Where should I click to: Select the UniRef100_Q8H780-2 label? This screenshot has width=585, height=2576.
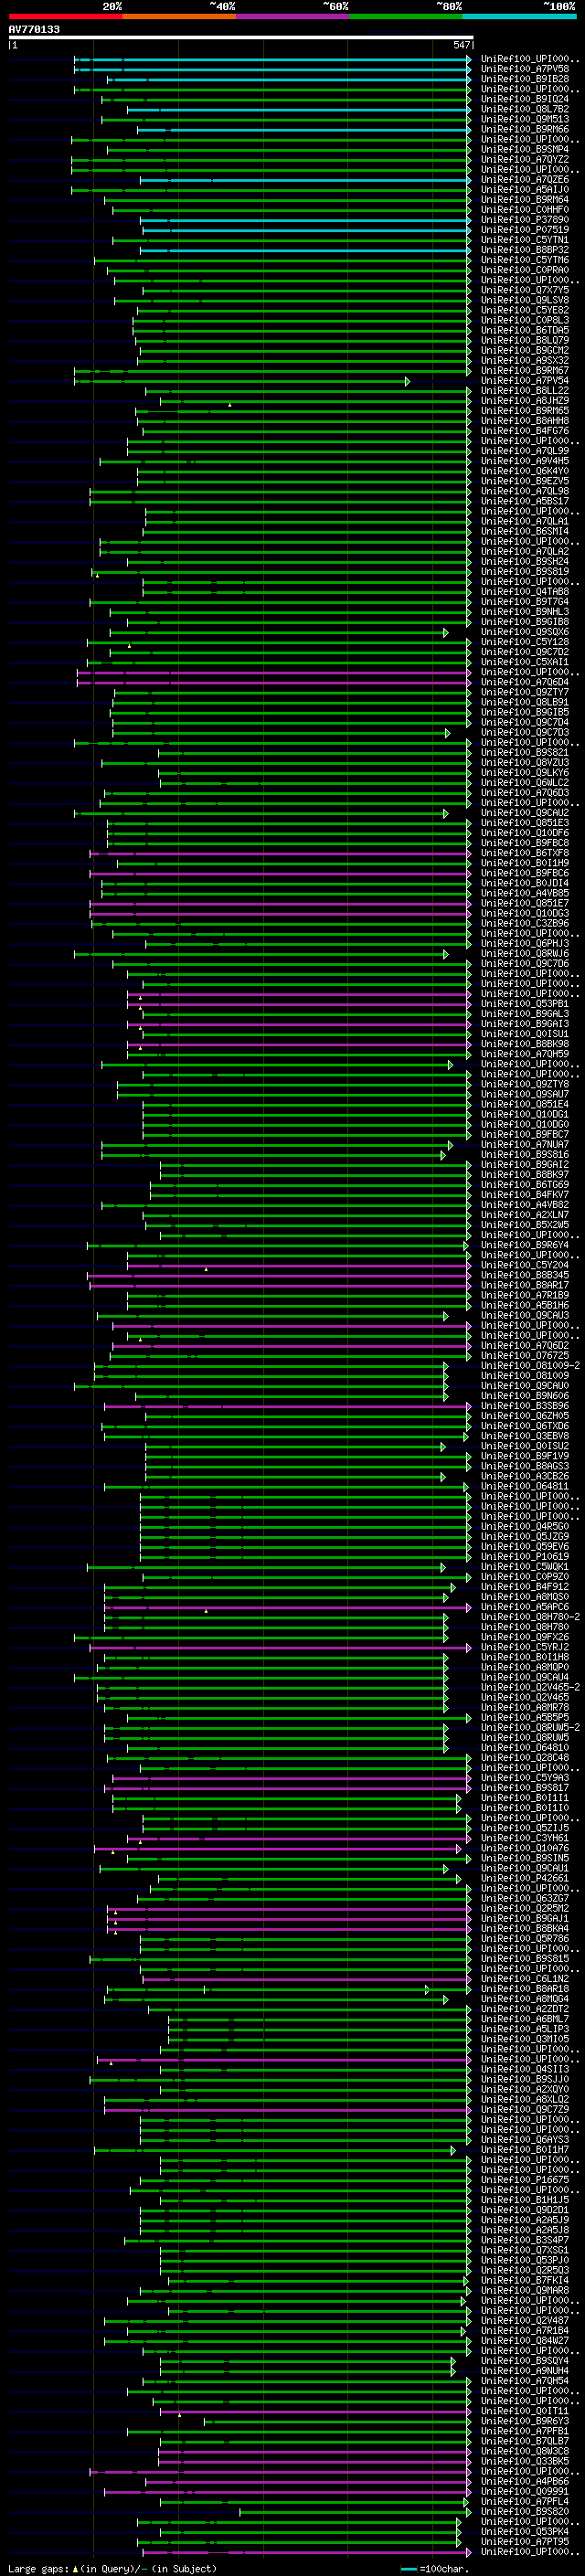530,1616
